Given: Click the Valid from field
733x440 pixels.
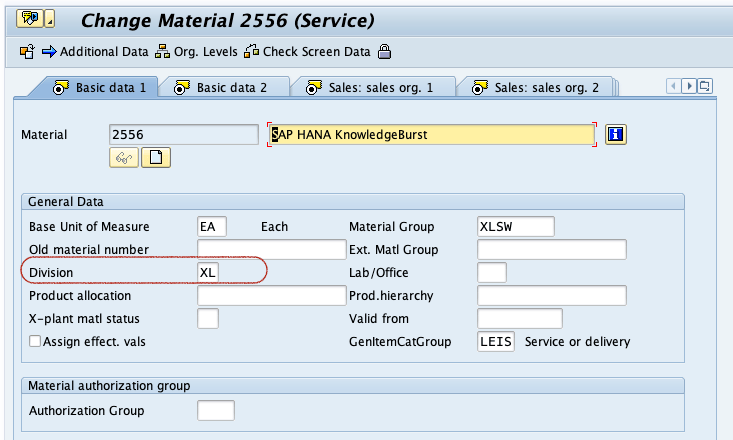Looking at the screenshot, I should click(520, 318).
